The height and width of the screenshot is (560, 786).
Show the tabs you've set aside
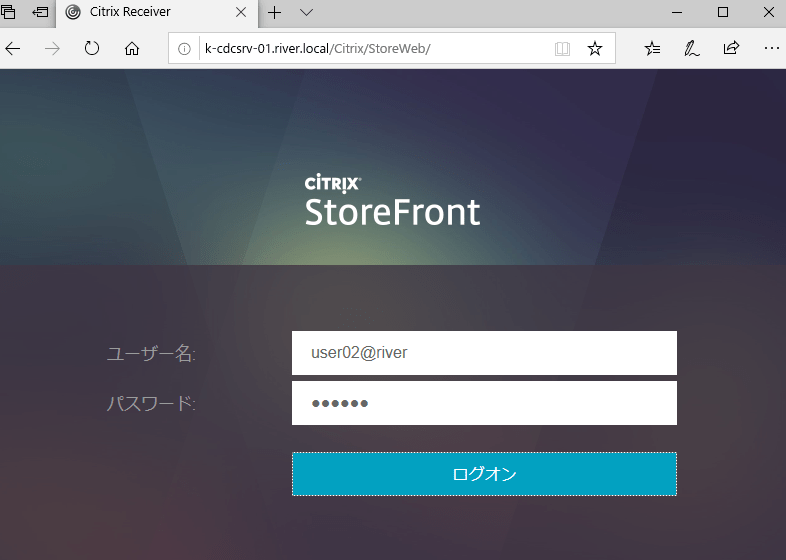tap(8, 12)
